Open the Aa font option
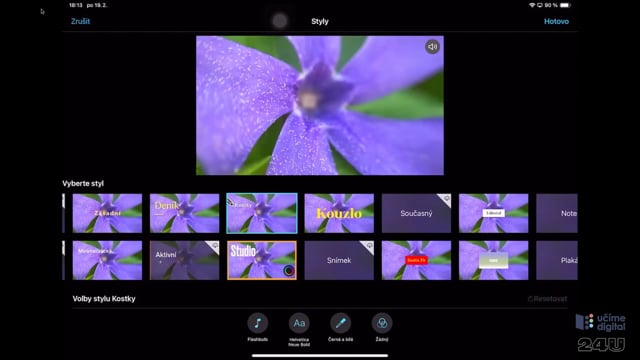Screen dimensions: 640x360 coord(299,323)
